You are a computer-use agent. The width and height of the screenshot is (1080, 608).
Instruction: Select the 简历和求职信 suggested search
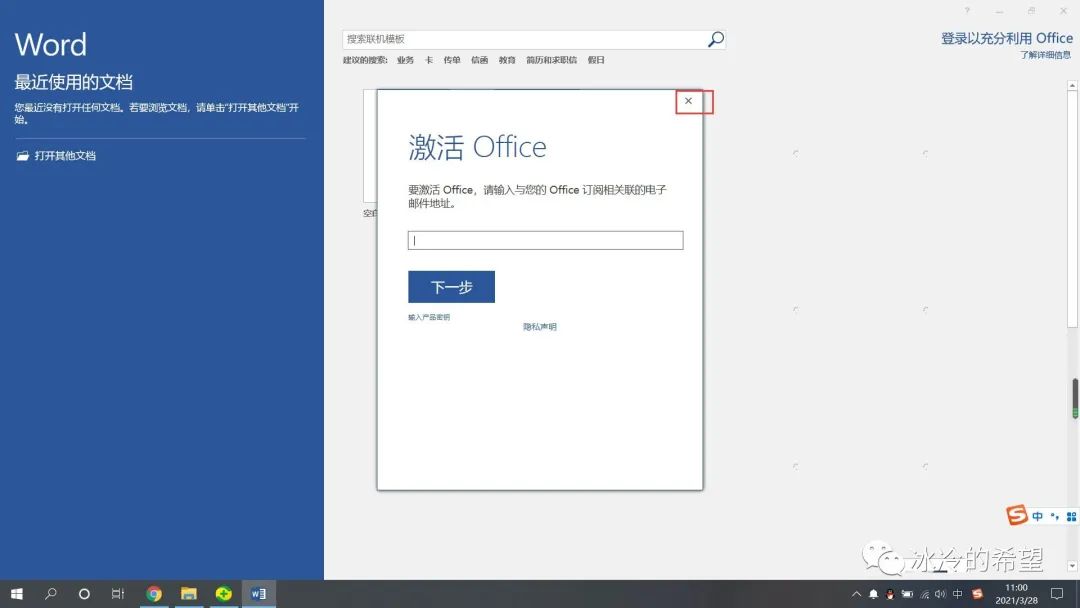(551, 61)
